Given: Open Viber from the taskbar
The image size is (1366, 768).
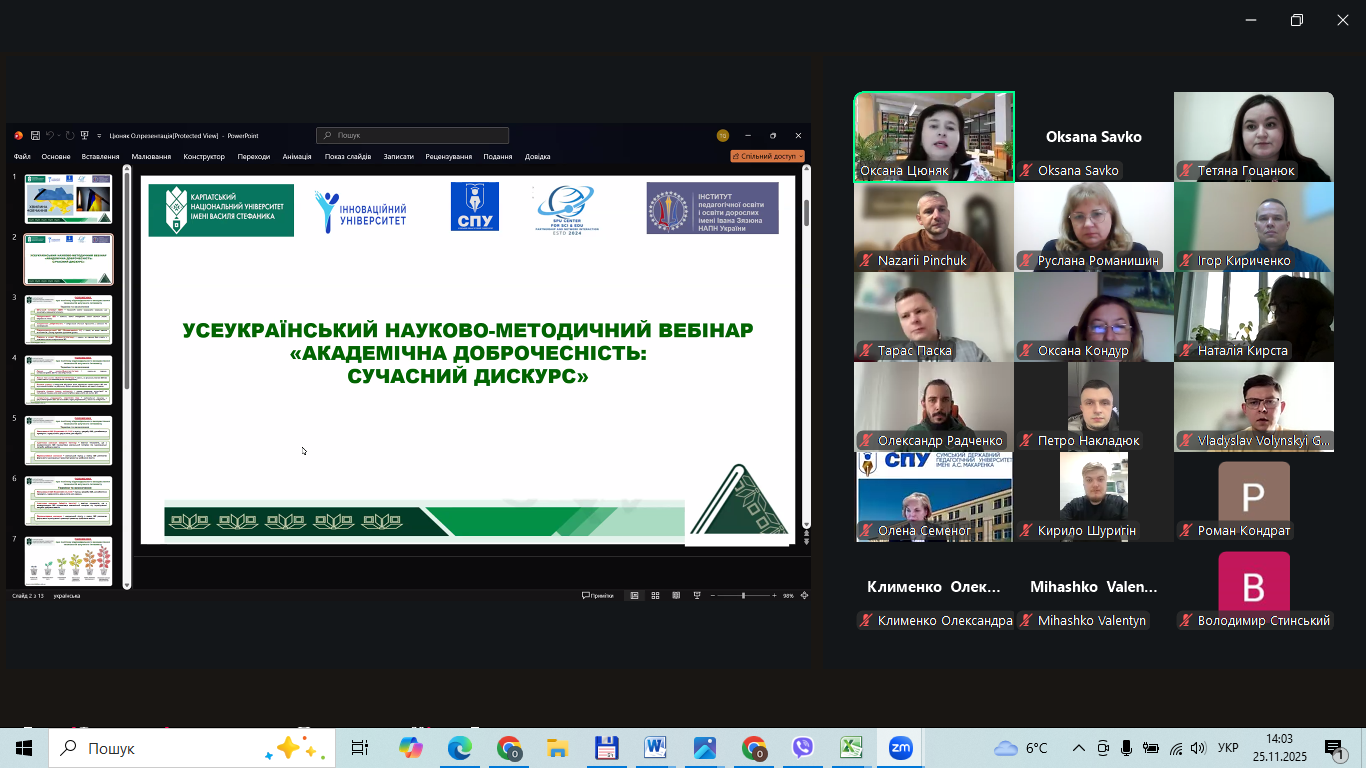Looking at the screenshot, I should (802, 748).
